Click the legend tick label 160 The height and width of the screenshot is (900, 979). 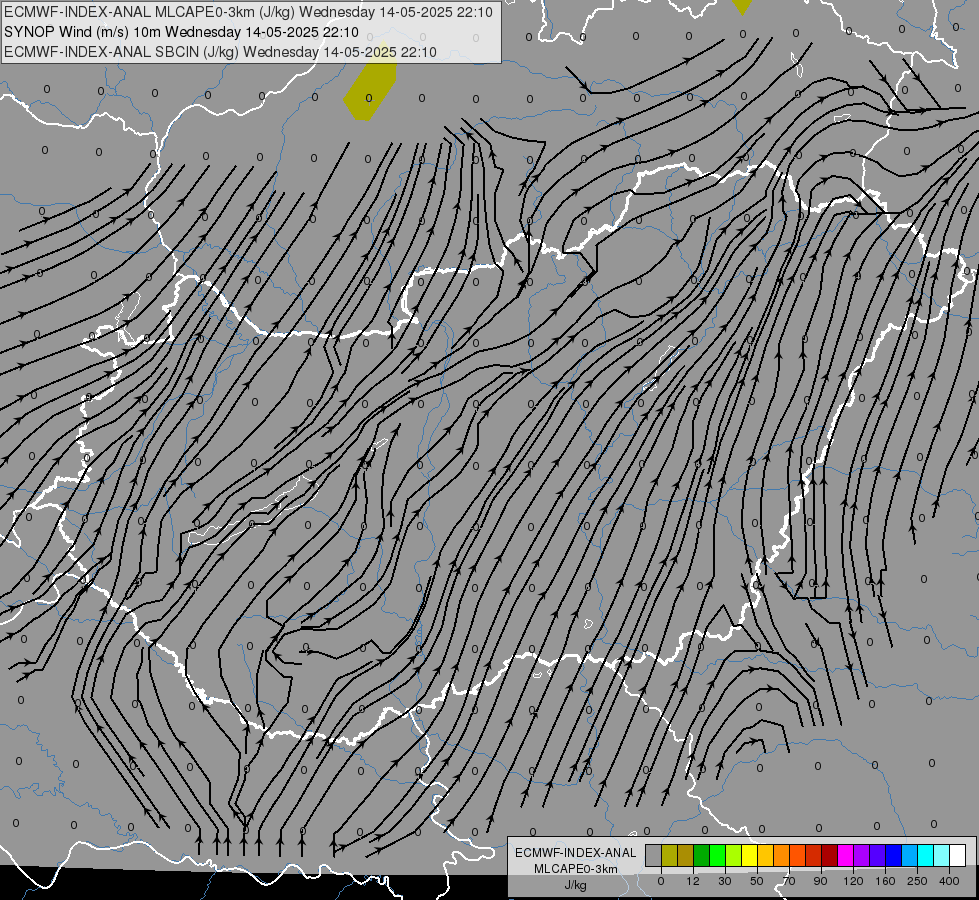[x=885, y=881]
